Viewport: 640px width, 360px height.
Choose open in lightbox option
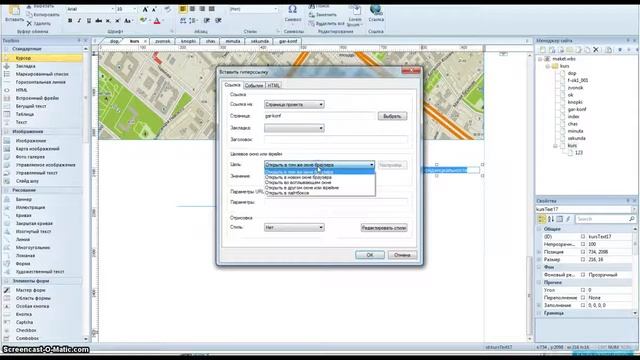pos(287,193)
